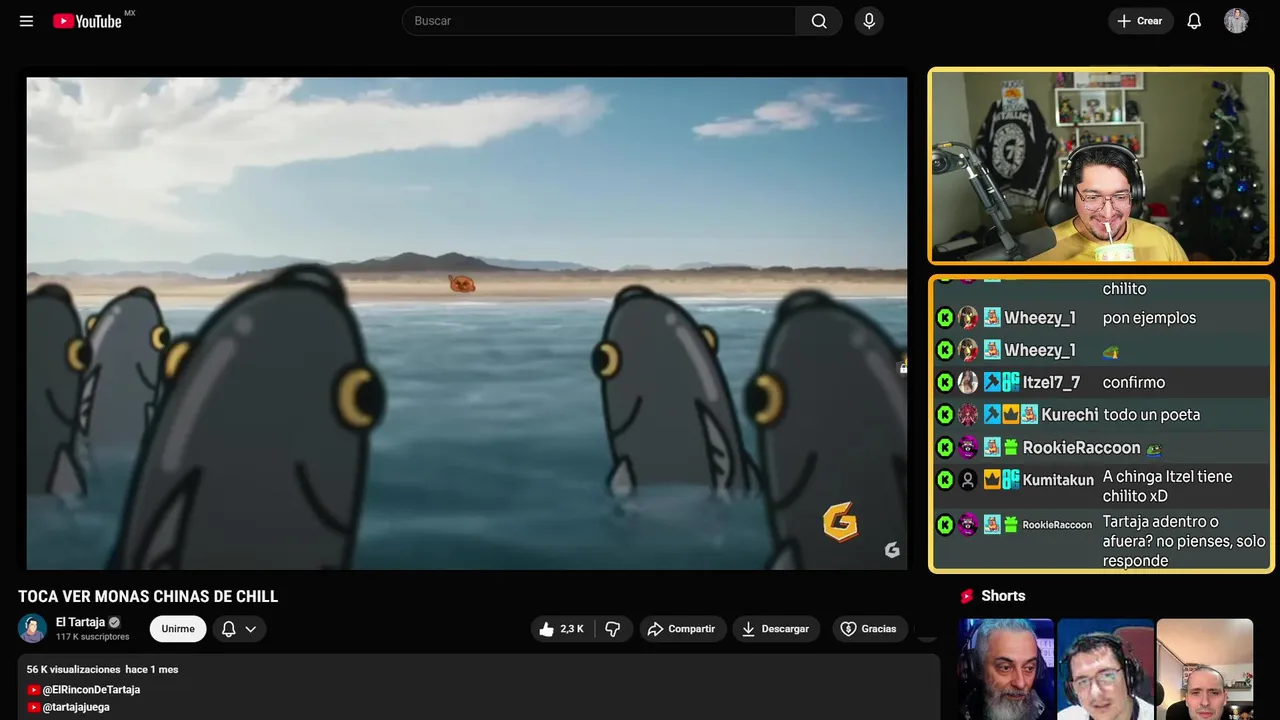Click the video title text

[x=148, y=597]
